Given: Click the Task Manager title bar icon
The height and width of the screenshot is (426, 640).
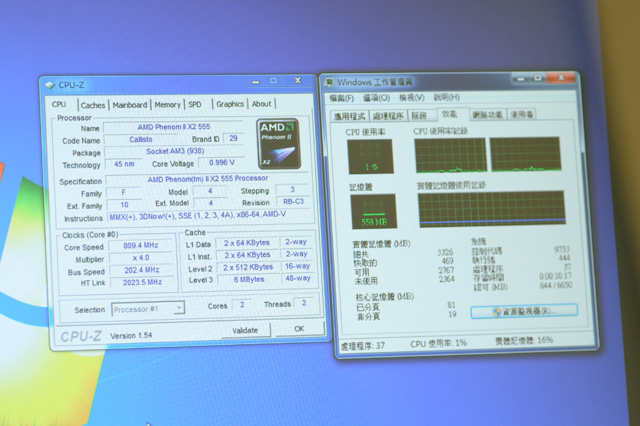Looking at the screenshot, I should [x=329, y=82].
